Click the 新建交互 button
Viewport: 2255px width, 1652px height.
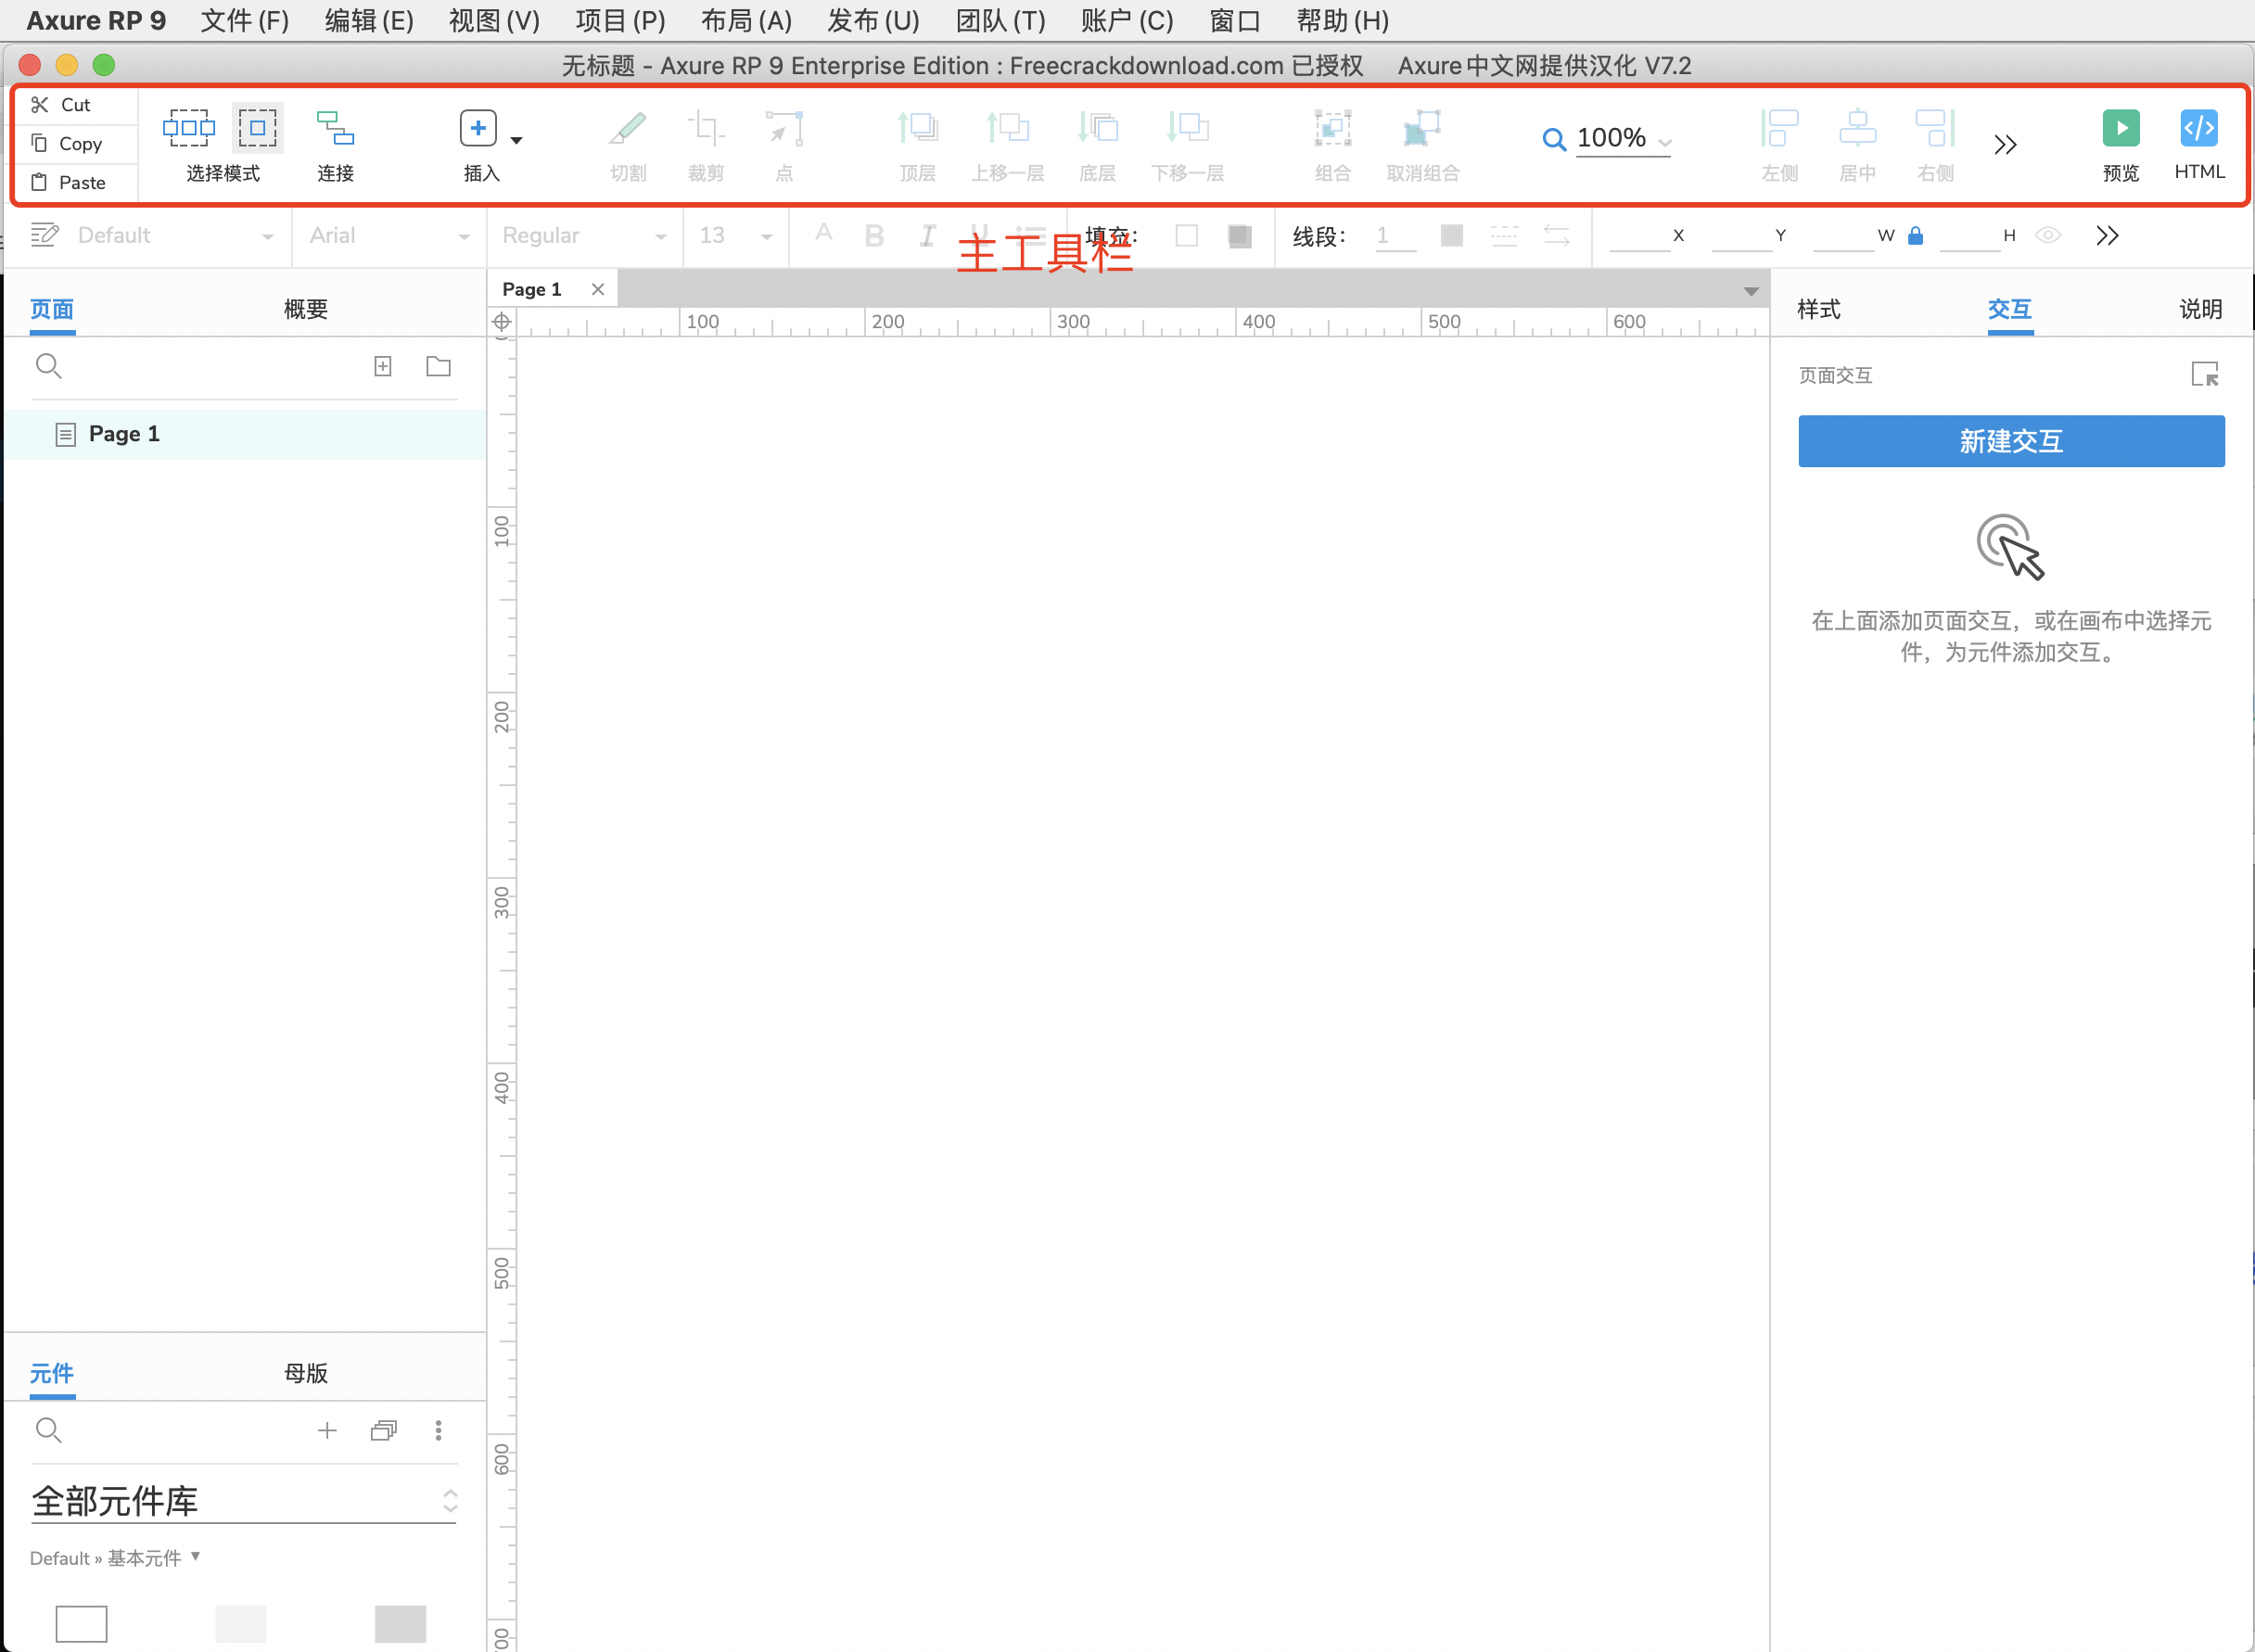(2011, 441)
